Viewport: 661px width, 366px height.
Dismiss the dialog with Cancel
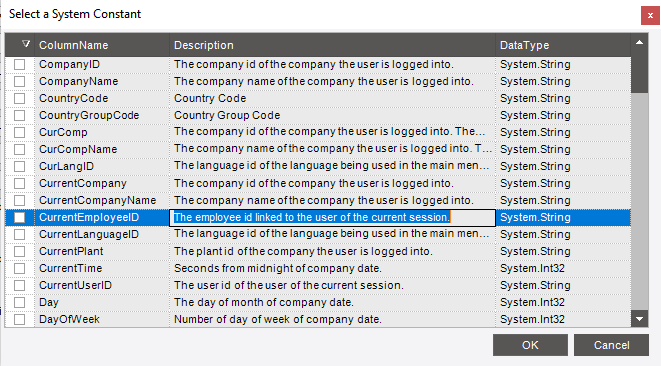pos(611,345)
